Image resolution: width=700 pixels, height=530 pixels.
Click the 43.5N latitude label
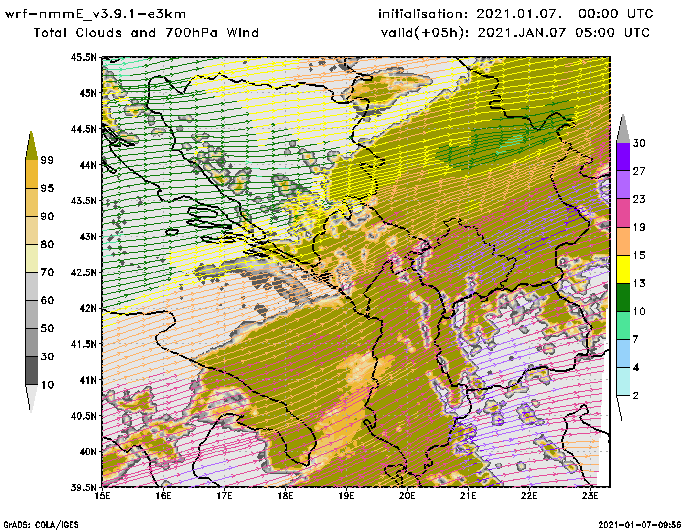[x=83, y=200]
